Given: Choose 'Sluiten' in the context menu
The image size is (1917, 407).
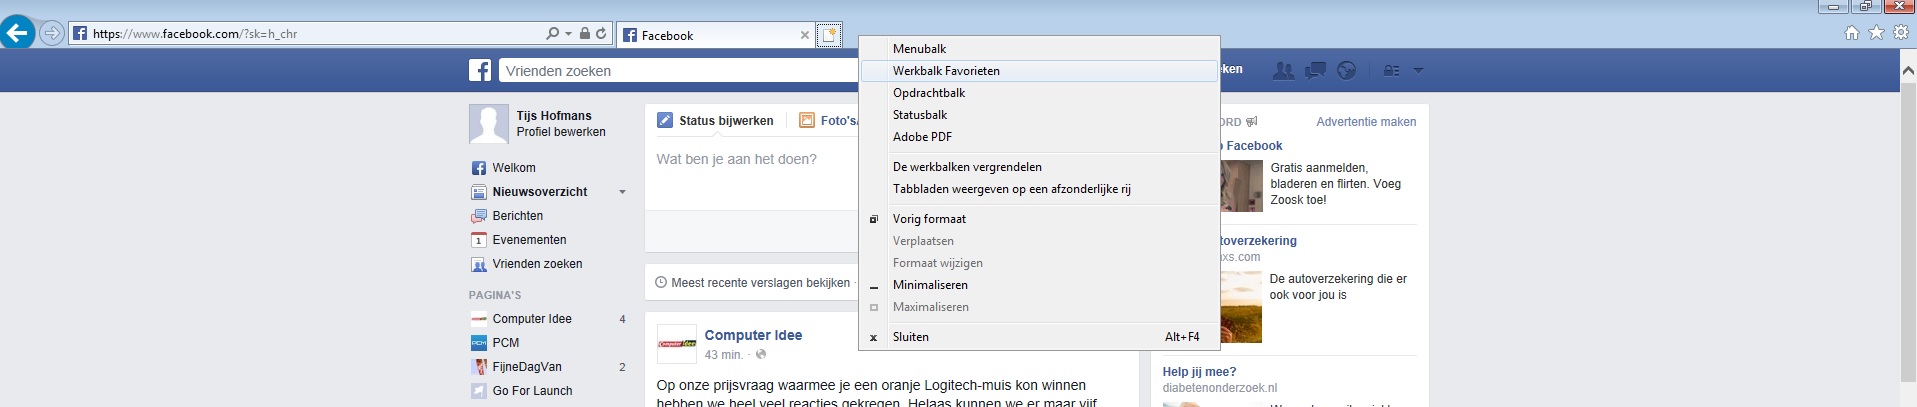Looking at the screenshot, I should [1039, 337].
